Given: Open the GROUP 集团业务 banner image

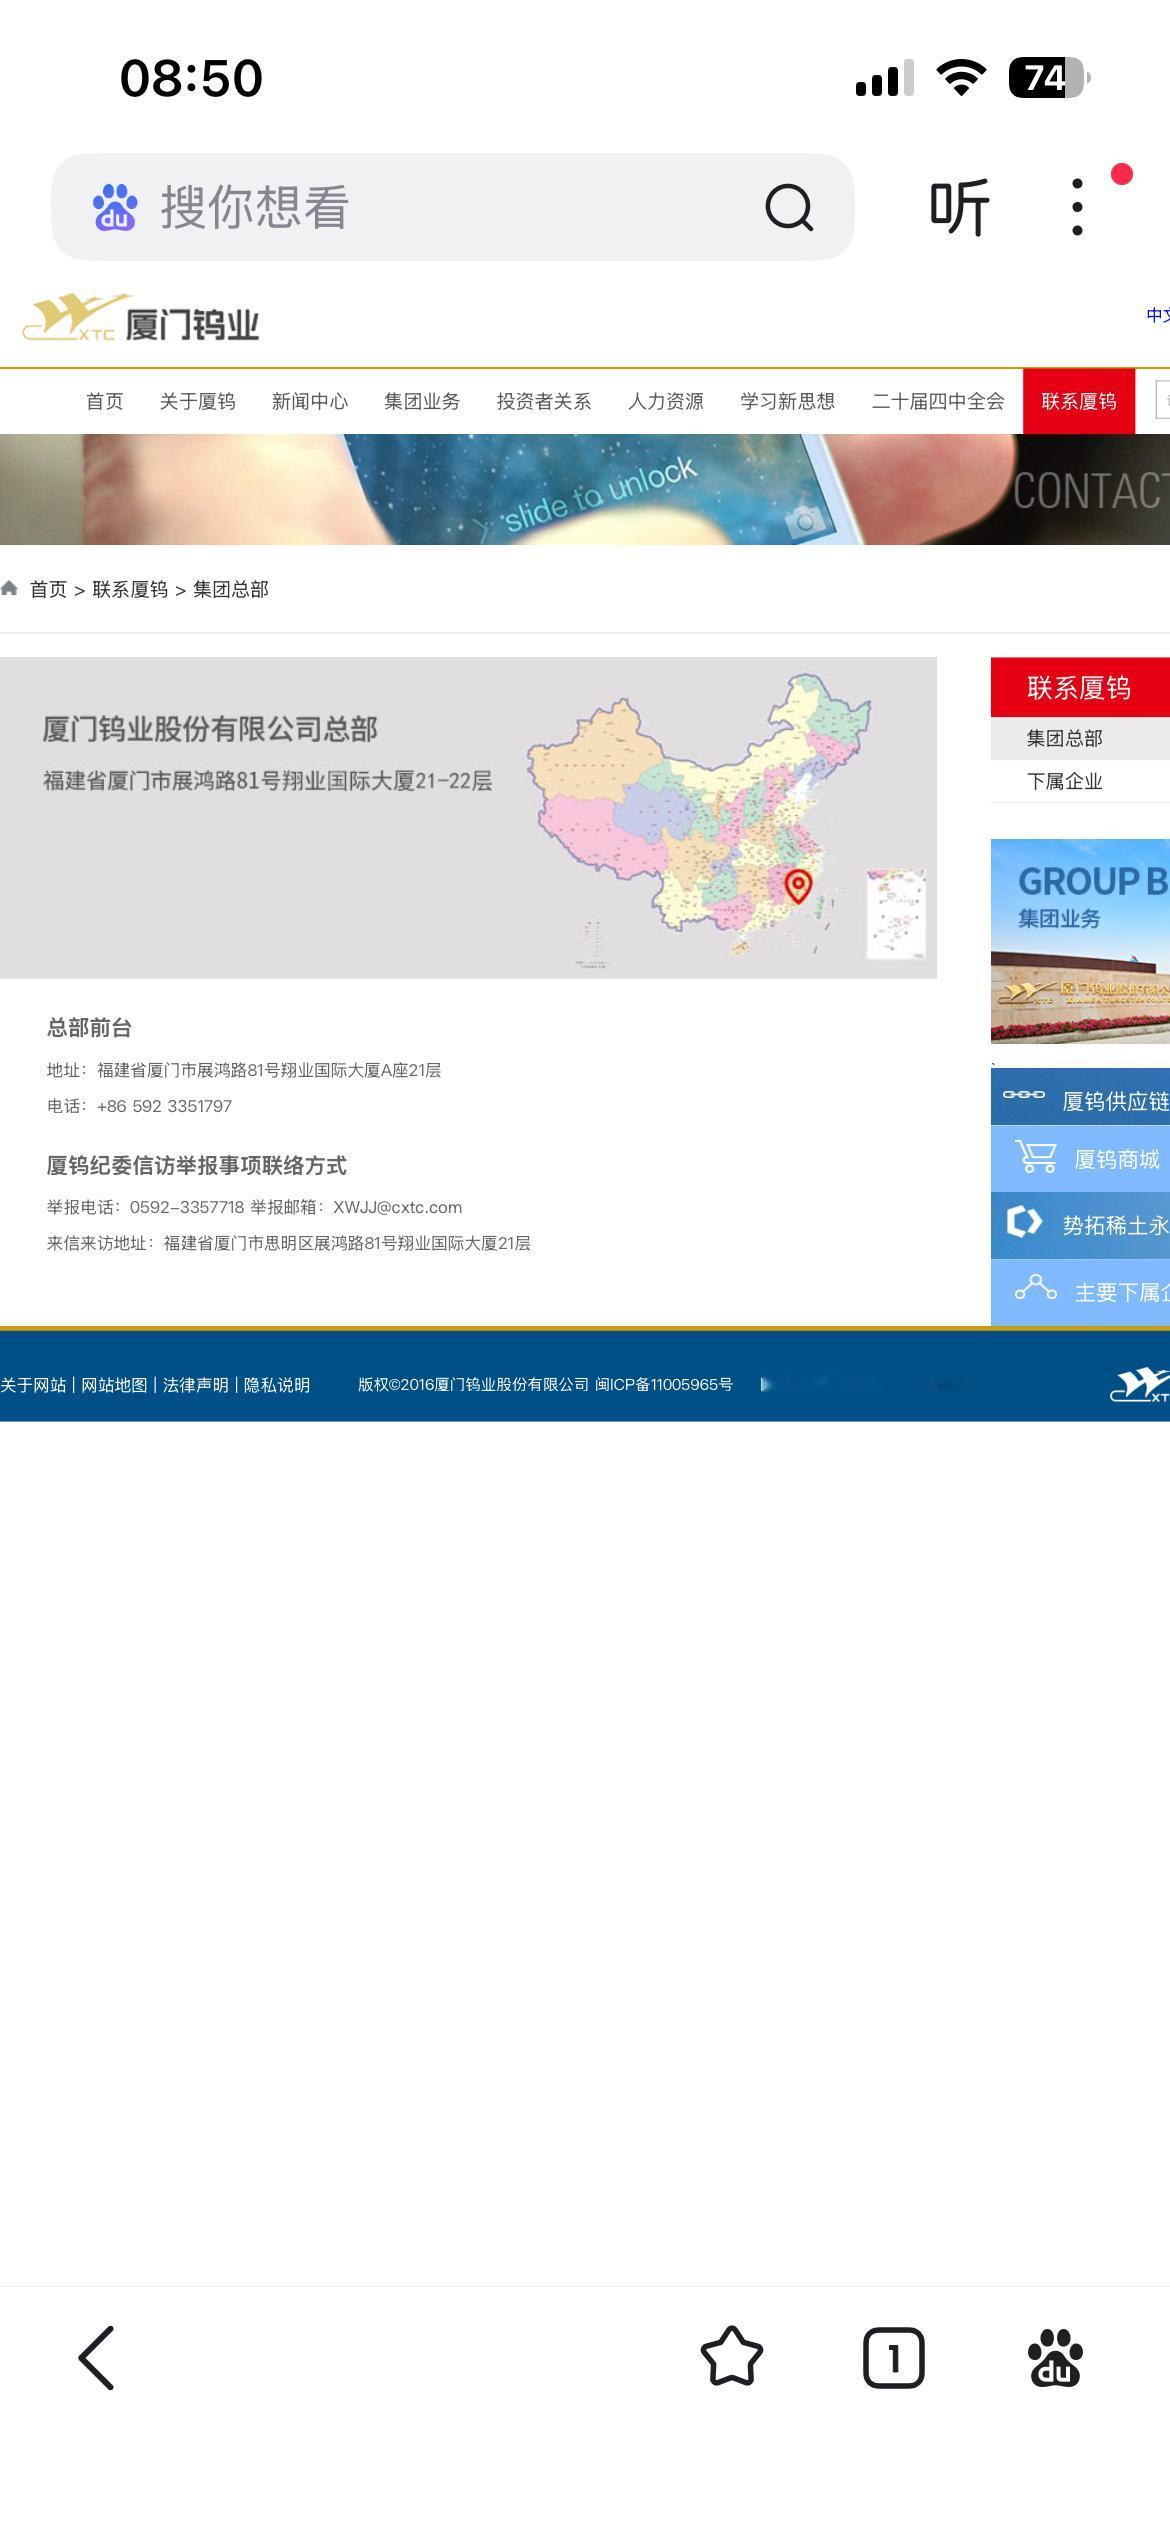Looking at the screenshot, I should coord(1080,941).
